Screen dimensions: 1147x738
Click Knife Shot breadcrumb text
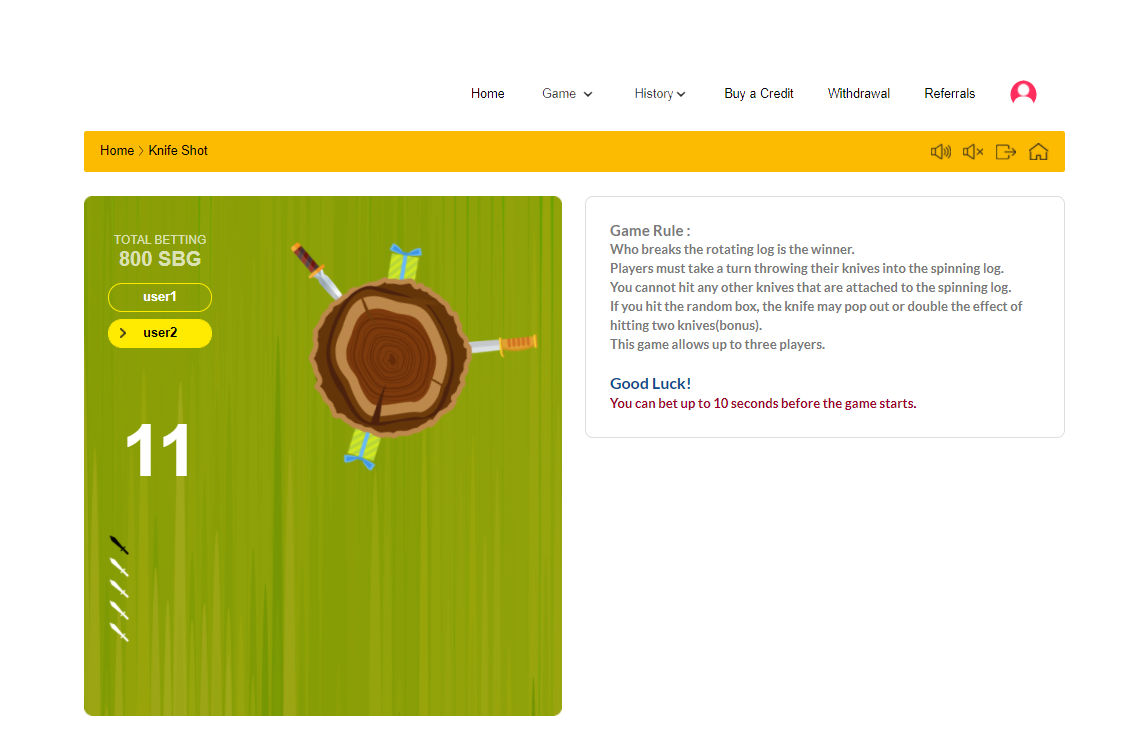click(178, 151)
